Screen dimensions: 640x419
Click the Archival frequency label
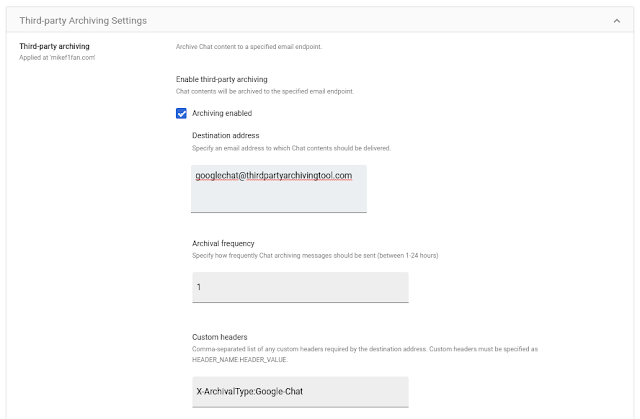point(223,244)
